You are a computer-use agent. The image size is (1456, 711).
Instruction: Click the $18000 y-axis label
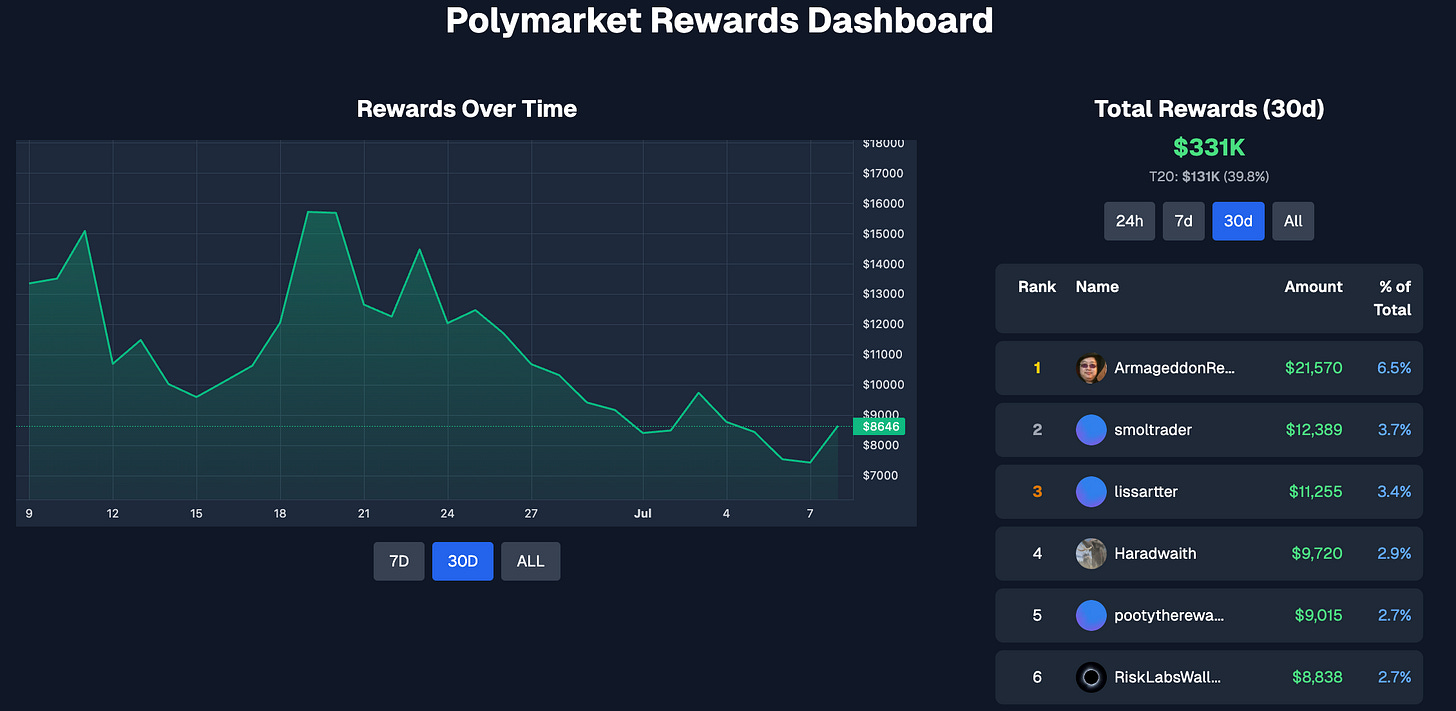click(883, 144)
